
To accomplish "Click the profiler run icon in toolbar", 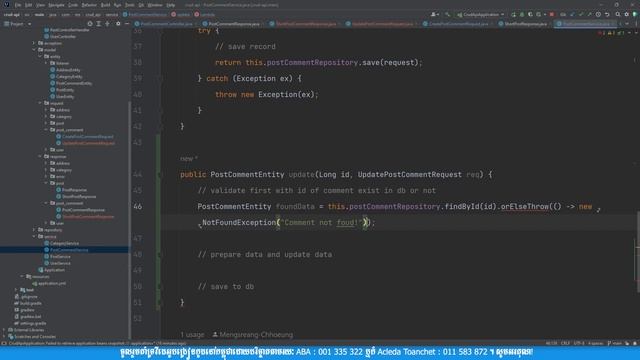I will (x=539, y=15).
